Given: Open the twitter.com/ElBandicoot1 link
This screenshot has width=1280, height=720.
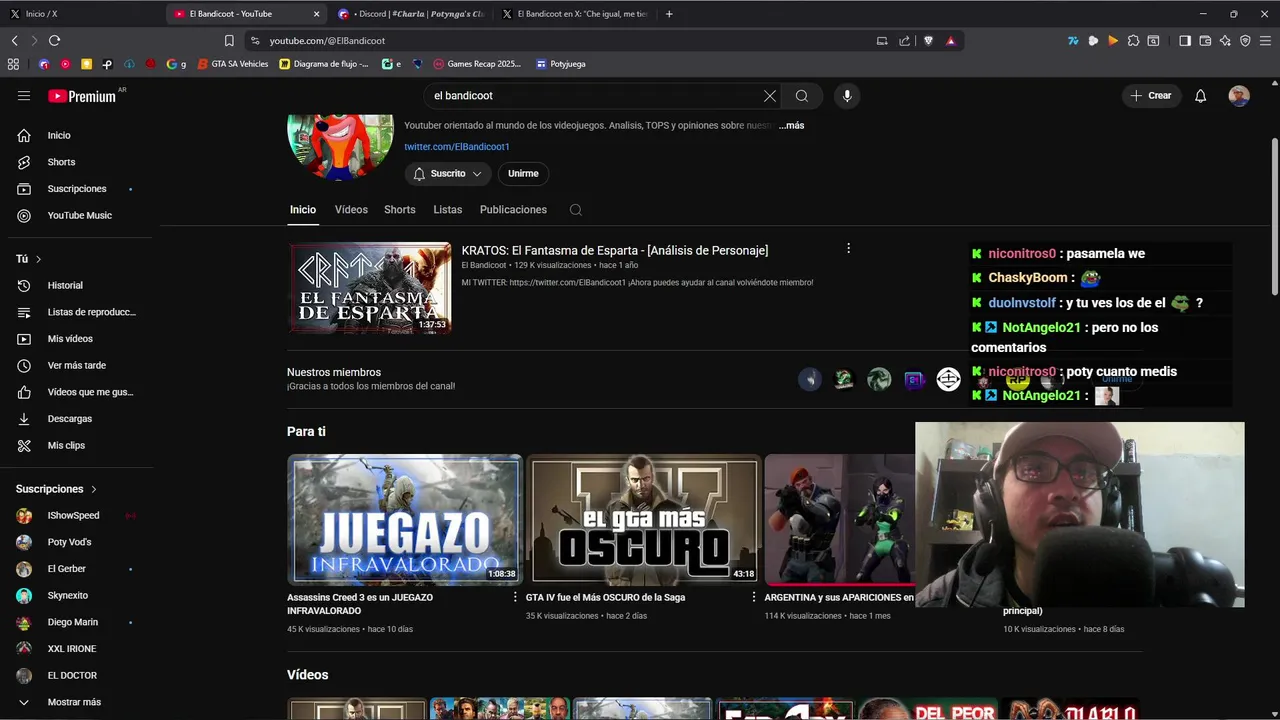Looking at the screenshot, I should (x=457, y=147).
